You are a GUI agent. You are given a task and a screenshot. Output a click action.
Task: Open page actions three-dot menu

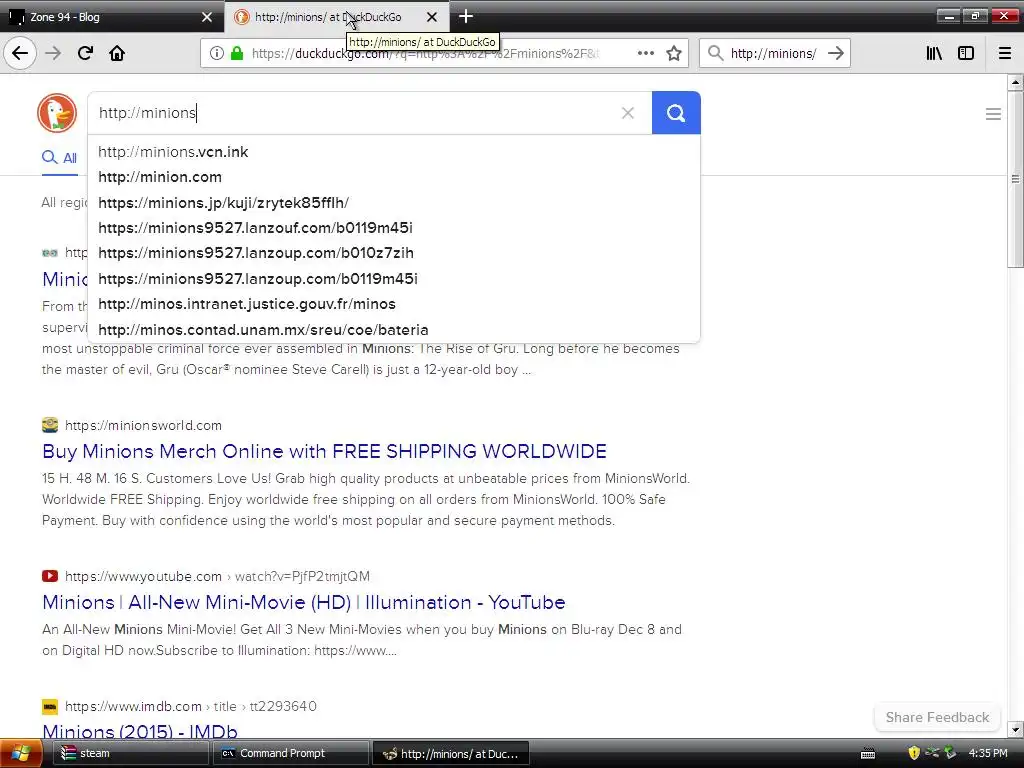pyautogui.click(x=645, y=54)
